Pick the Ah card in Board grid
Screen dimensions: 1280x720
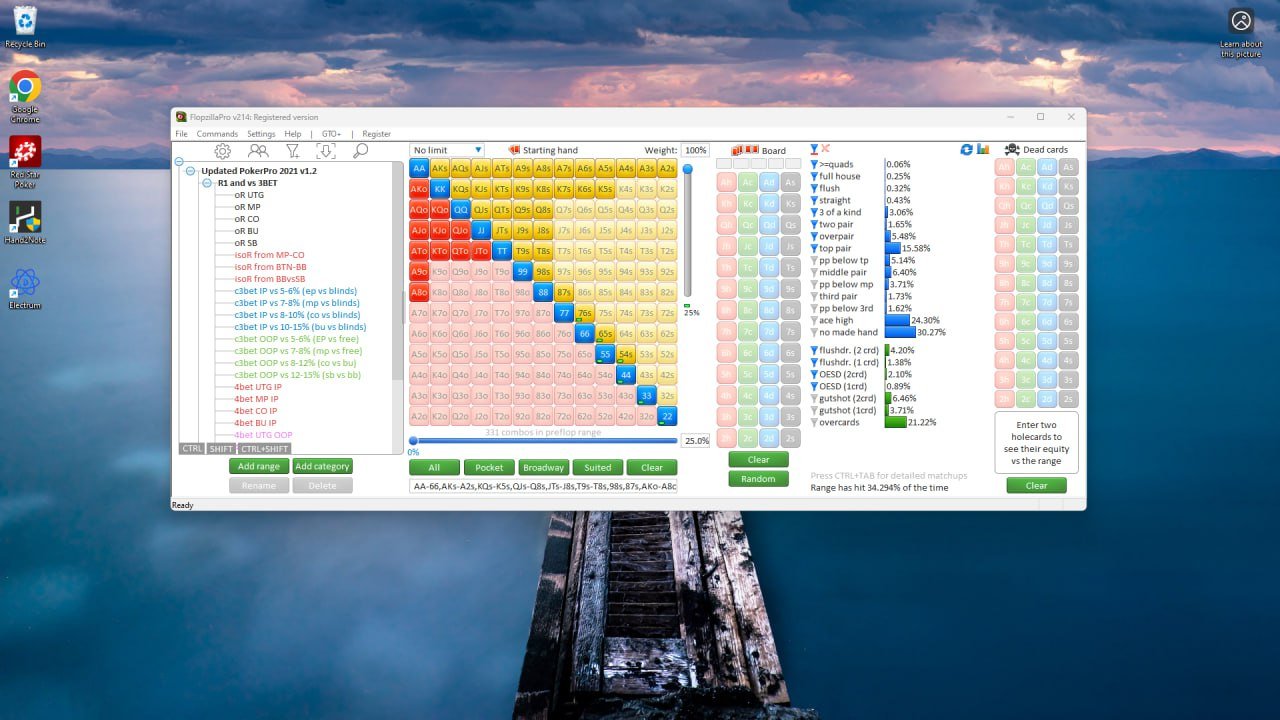(727, 182)
